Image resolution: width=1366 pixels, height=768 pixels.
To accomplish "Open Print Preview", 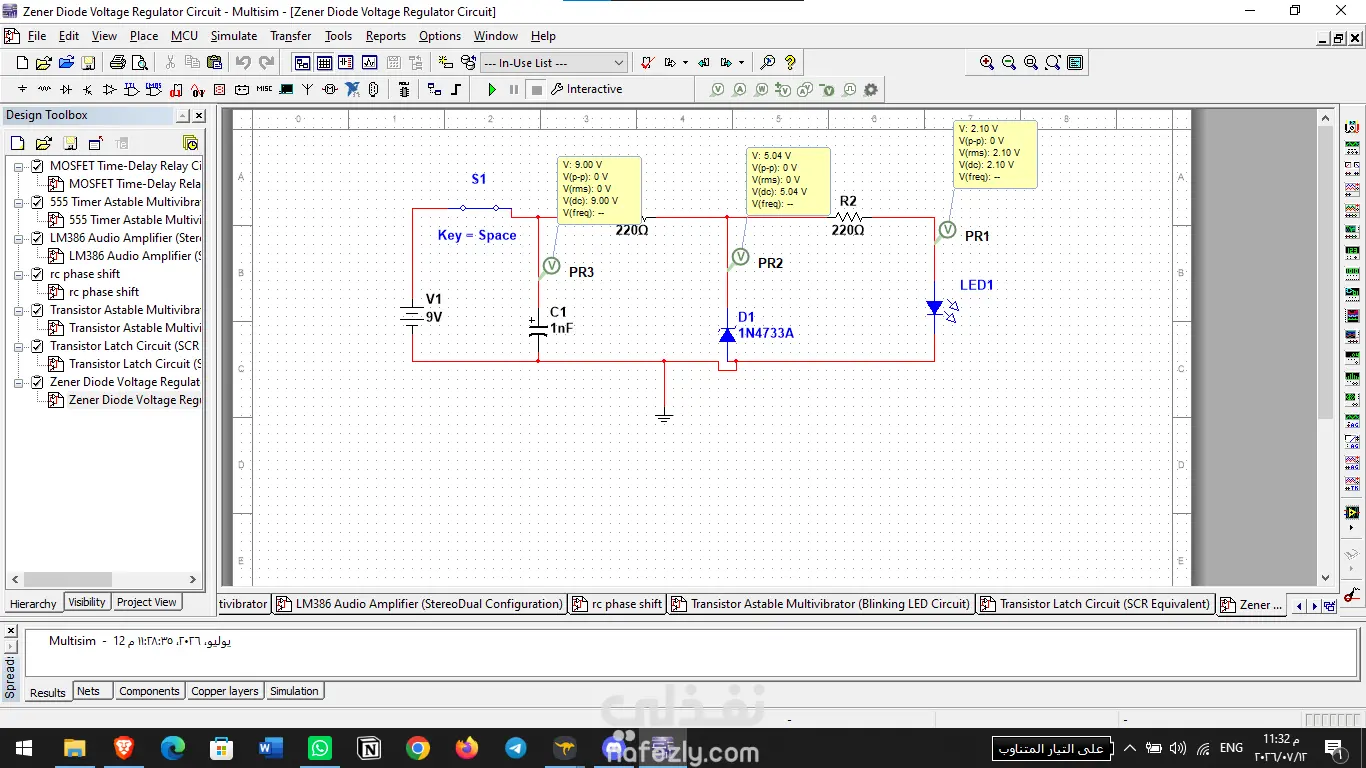I will [140, 62].
